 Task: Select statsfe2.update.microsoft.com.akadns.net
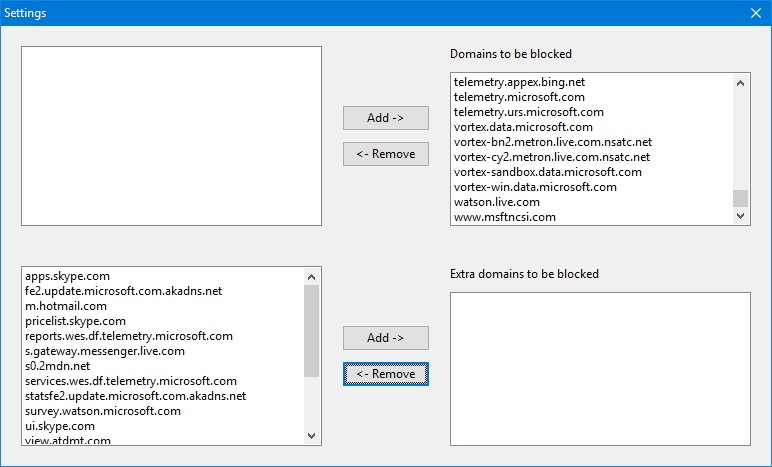pyautogui.click(x=135, y=396)
